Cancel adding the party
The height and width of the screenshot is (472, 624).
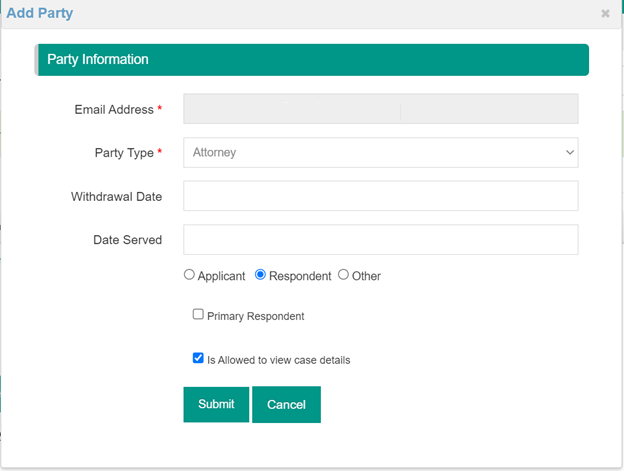tap(286, 404)
